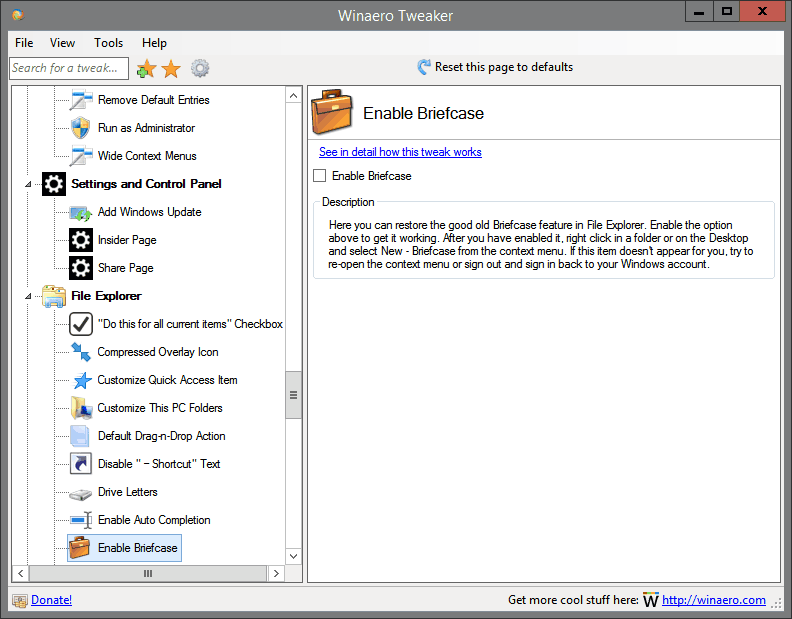Click the Winaero W logo icon
This screenshot has height=619, width=792.
[651, 599]
